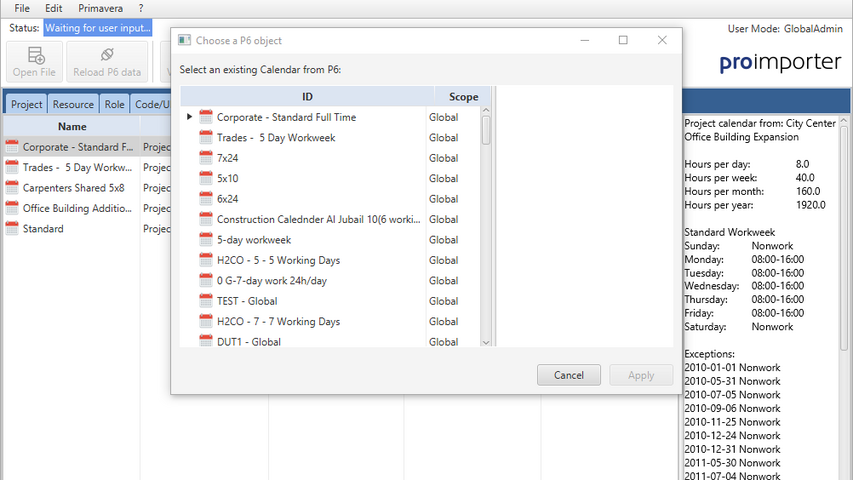Click the calendar icon beside 7x24

pyautogui.click(x=207, y=158)
